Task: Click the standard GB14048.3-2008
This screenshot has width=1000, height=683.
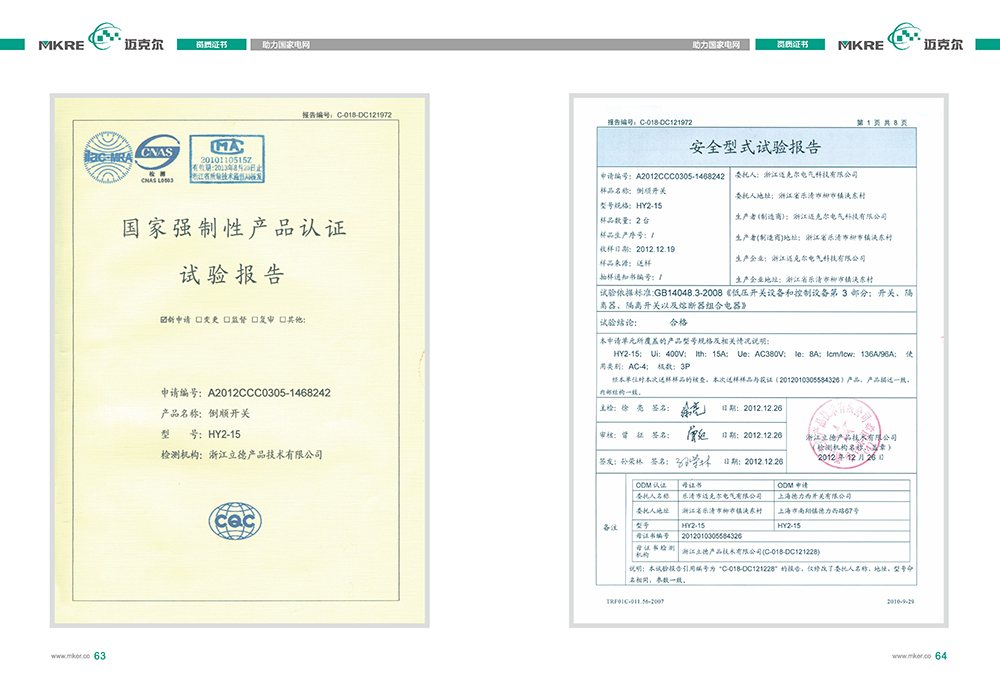Action: pos(688,293)
